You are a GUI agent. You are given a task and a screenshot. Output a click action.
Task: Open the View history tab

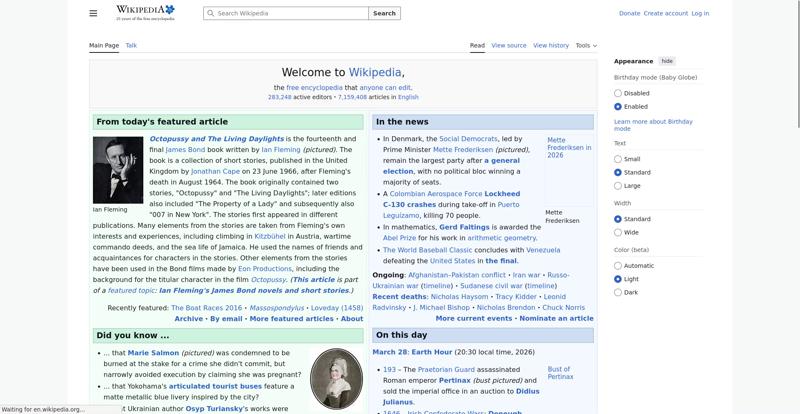click(550, 45)
